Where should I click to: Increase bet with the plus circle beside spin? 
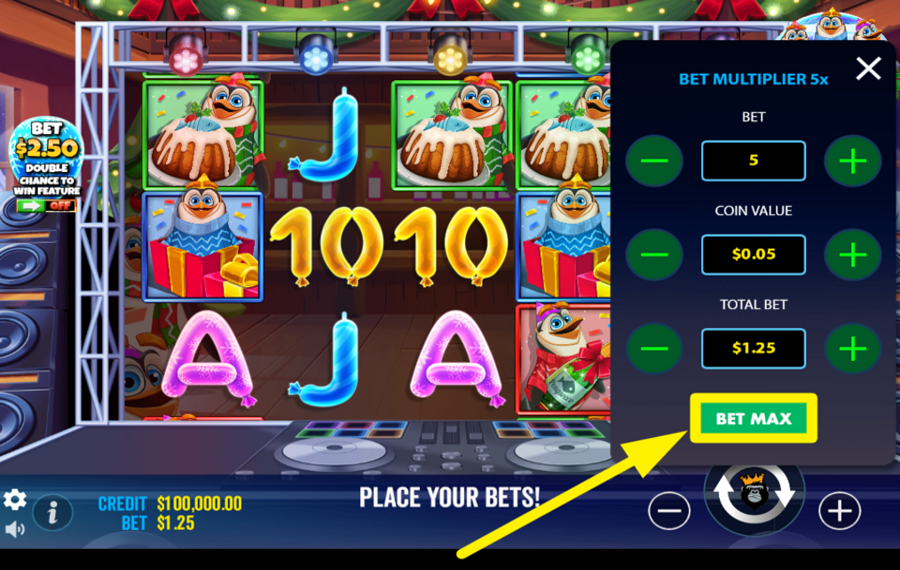coord(840,510)
